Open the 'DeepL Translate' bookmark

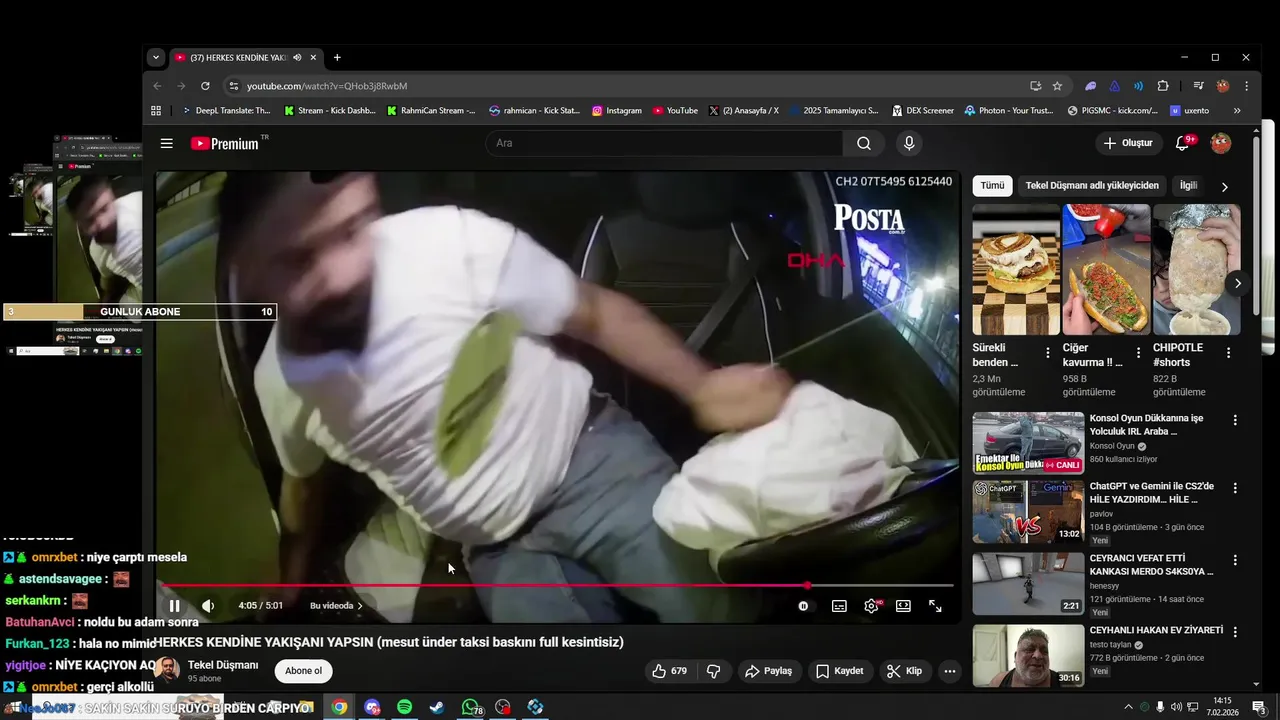(225, 111)
